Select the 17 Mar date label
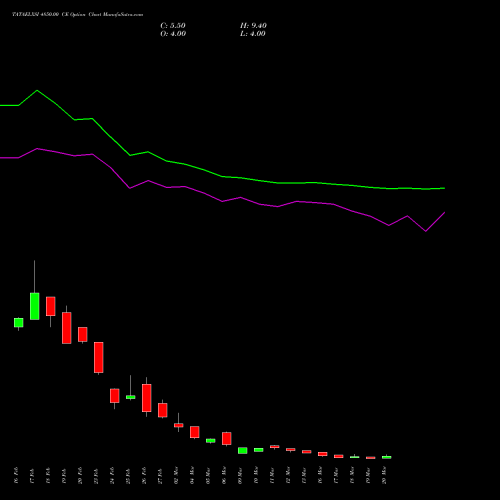 point(336,475)
